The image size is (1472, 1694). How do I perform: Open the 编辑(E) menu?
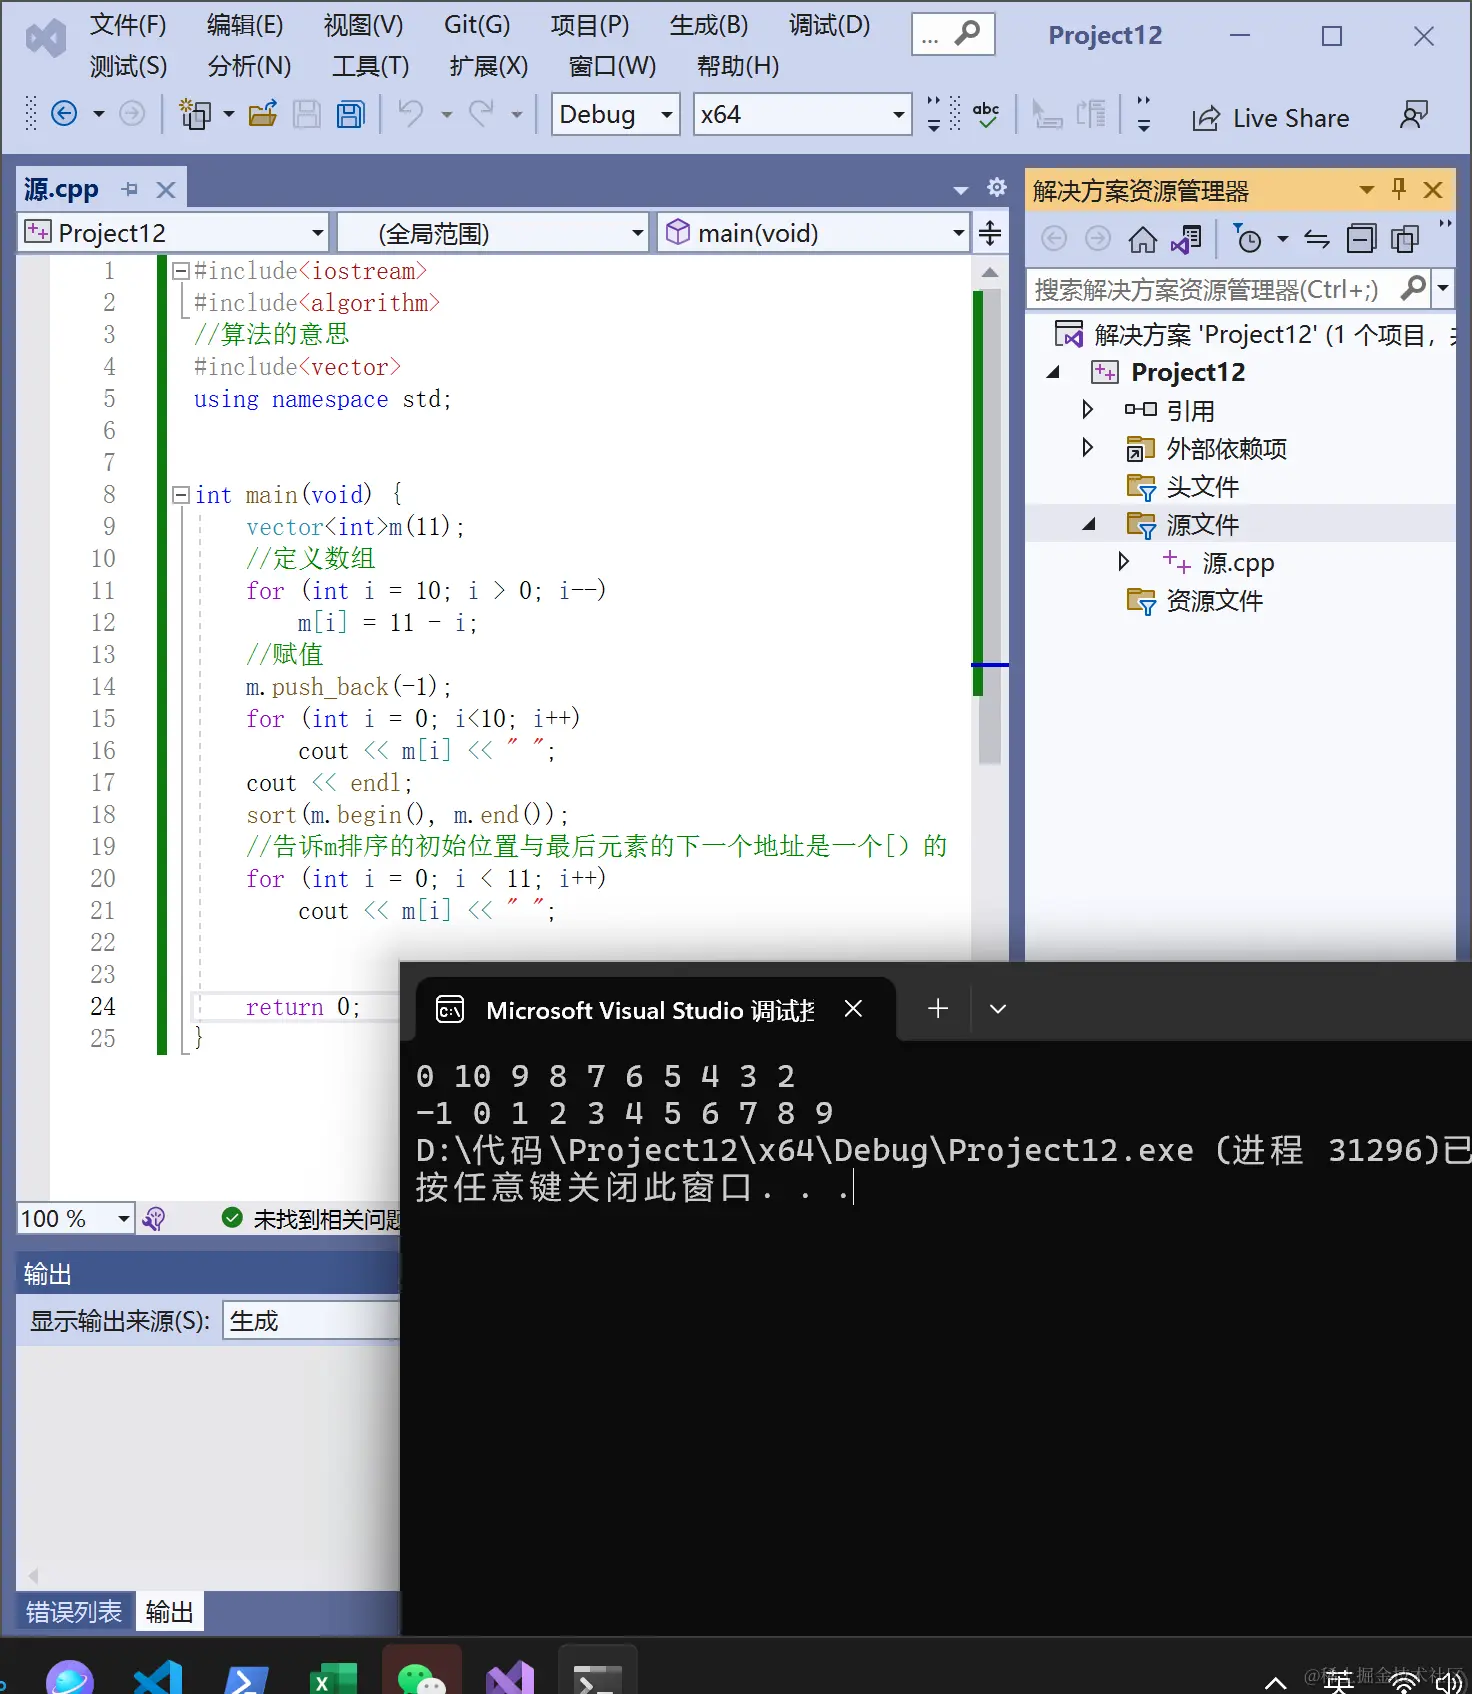coord(245,25)
